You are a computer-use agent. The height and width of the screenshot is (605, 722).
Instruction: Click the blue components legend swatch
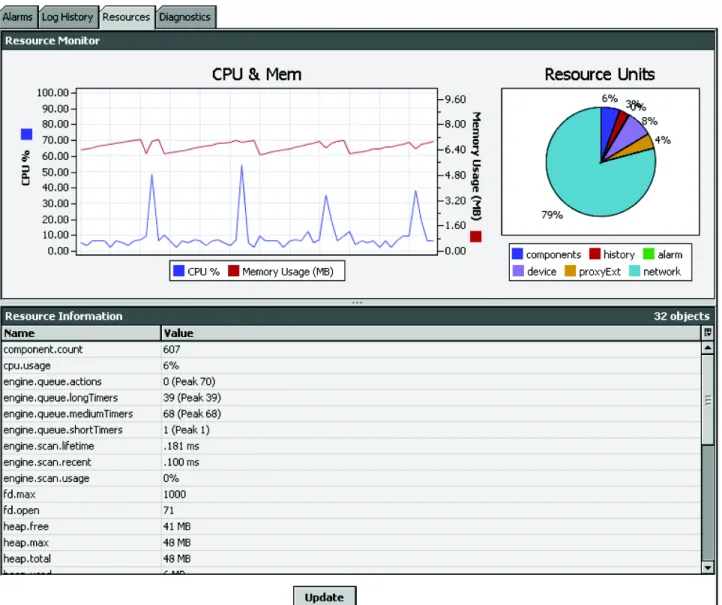coord(517,254)
